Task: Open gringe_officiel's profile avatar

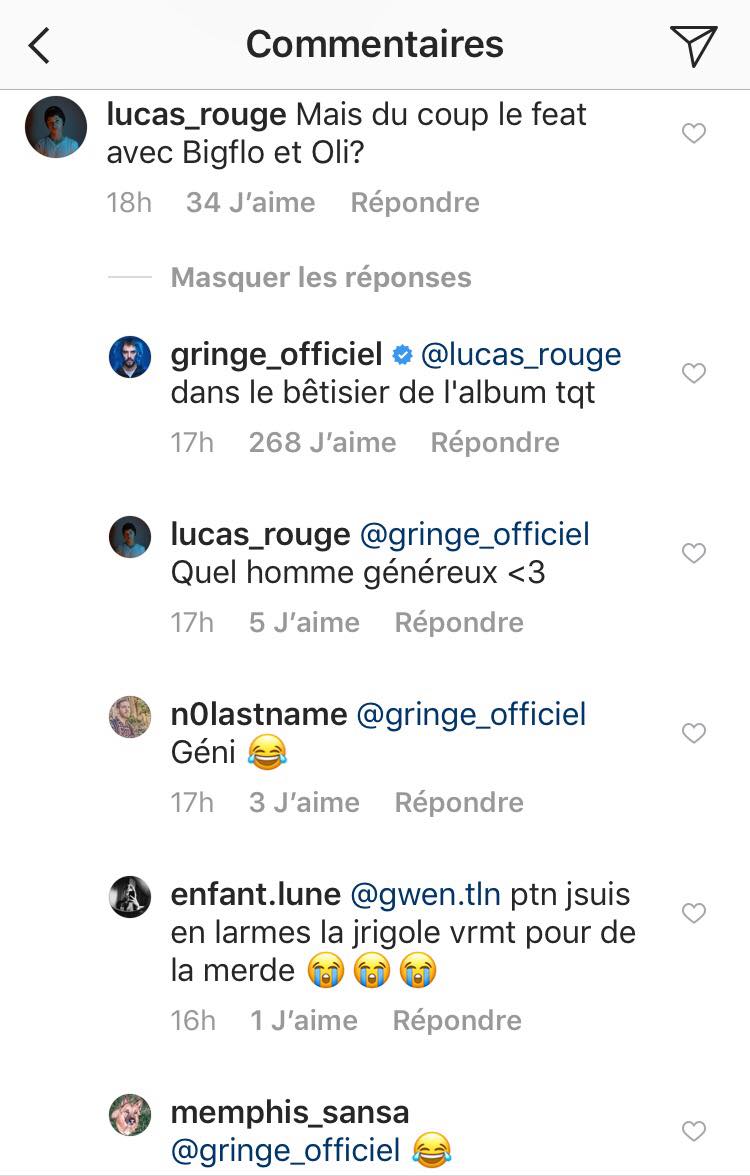Action: click(x=130, y=357)
